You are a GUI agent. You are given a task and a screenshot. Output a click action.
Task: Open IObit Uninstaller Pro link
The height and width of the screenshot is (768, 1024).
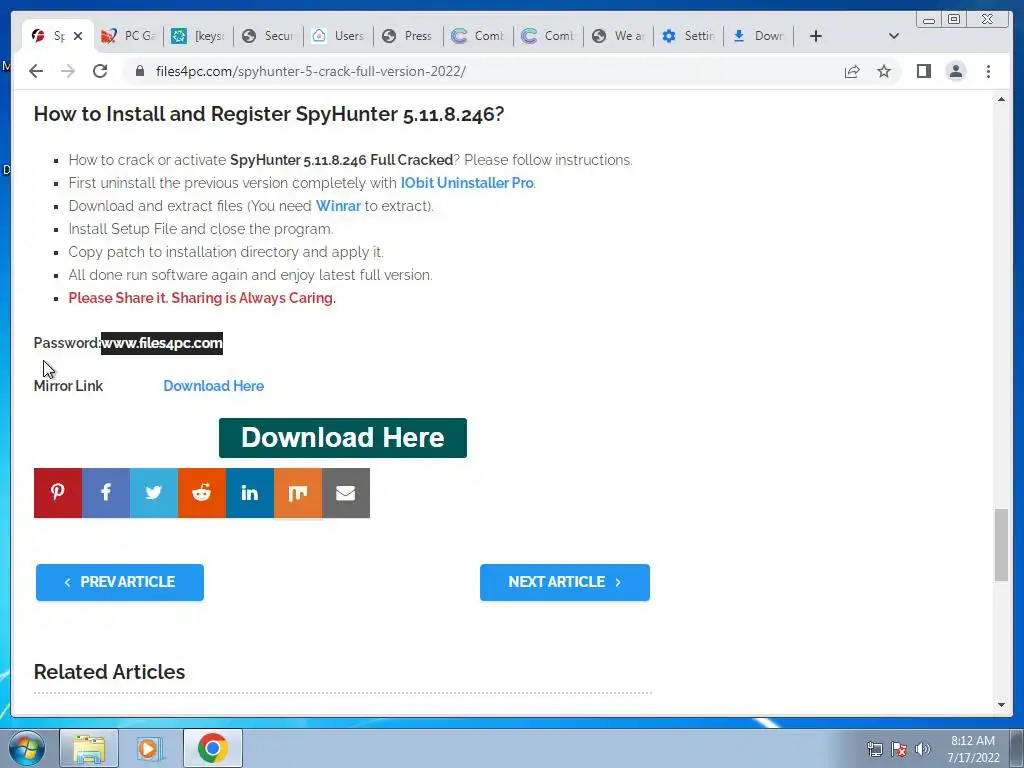pos(468,183)
